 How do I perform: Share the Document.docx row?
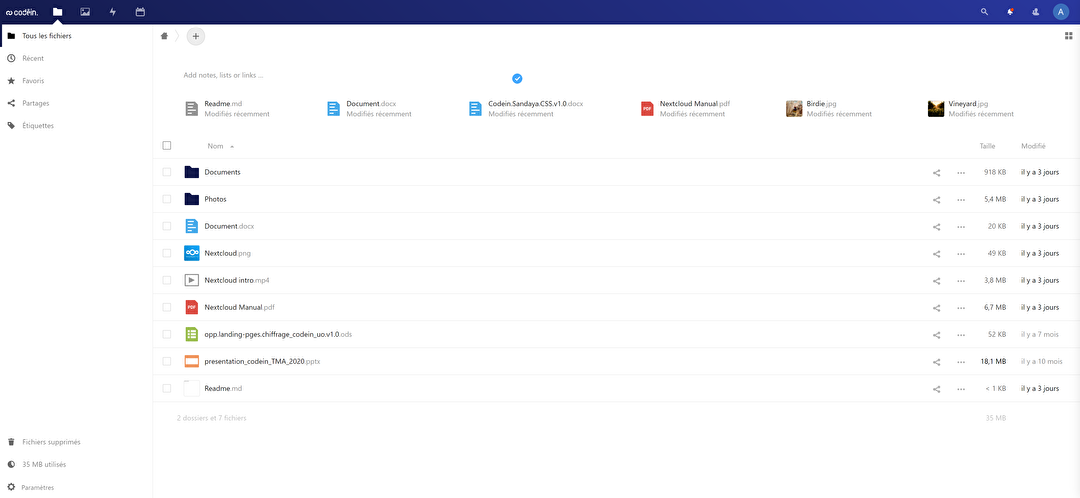(937, 226)
